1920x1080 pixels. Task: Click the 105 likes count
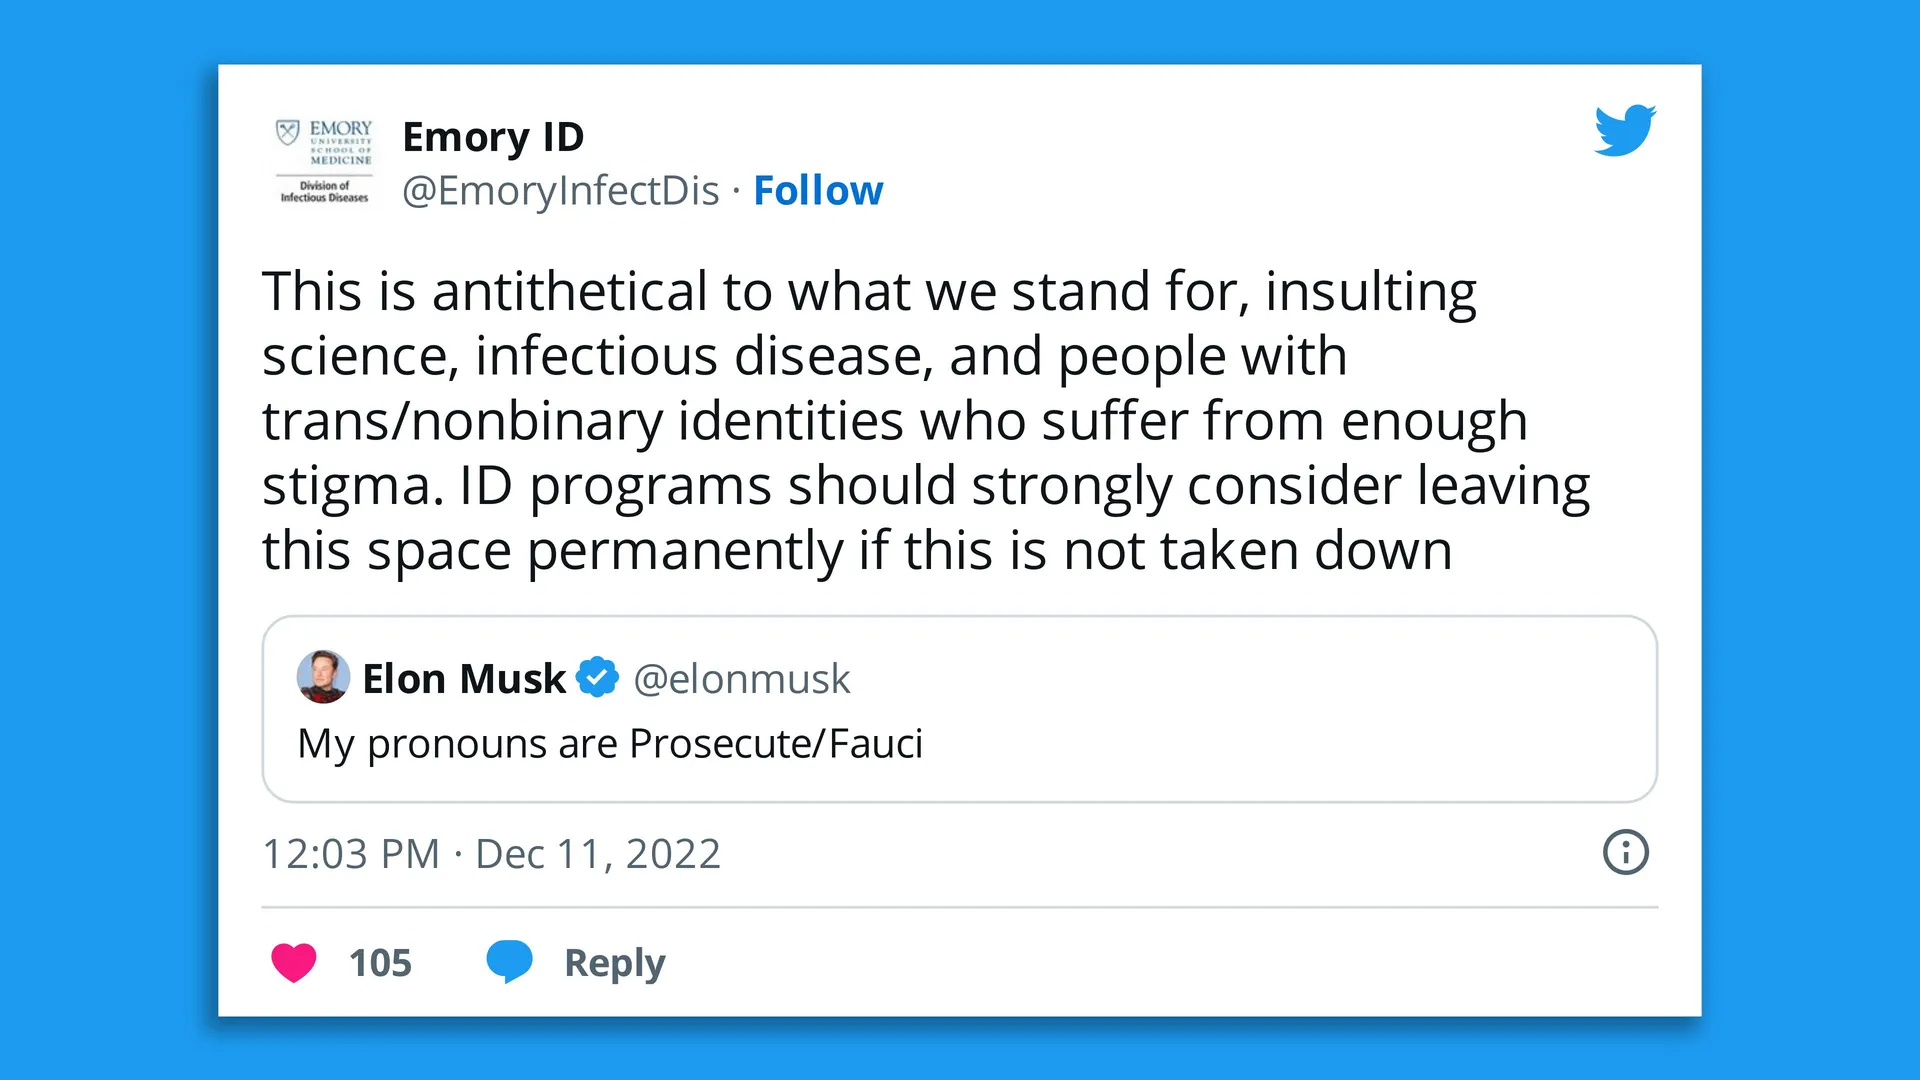[x=378, y=962]
